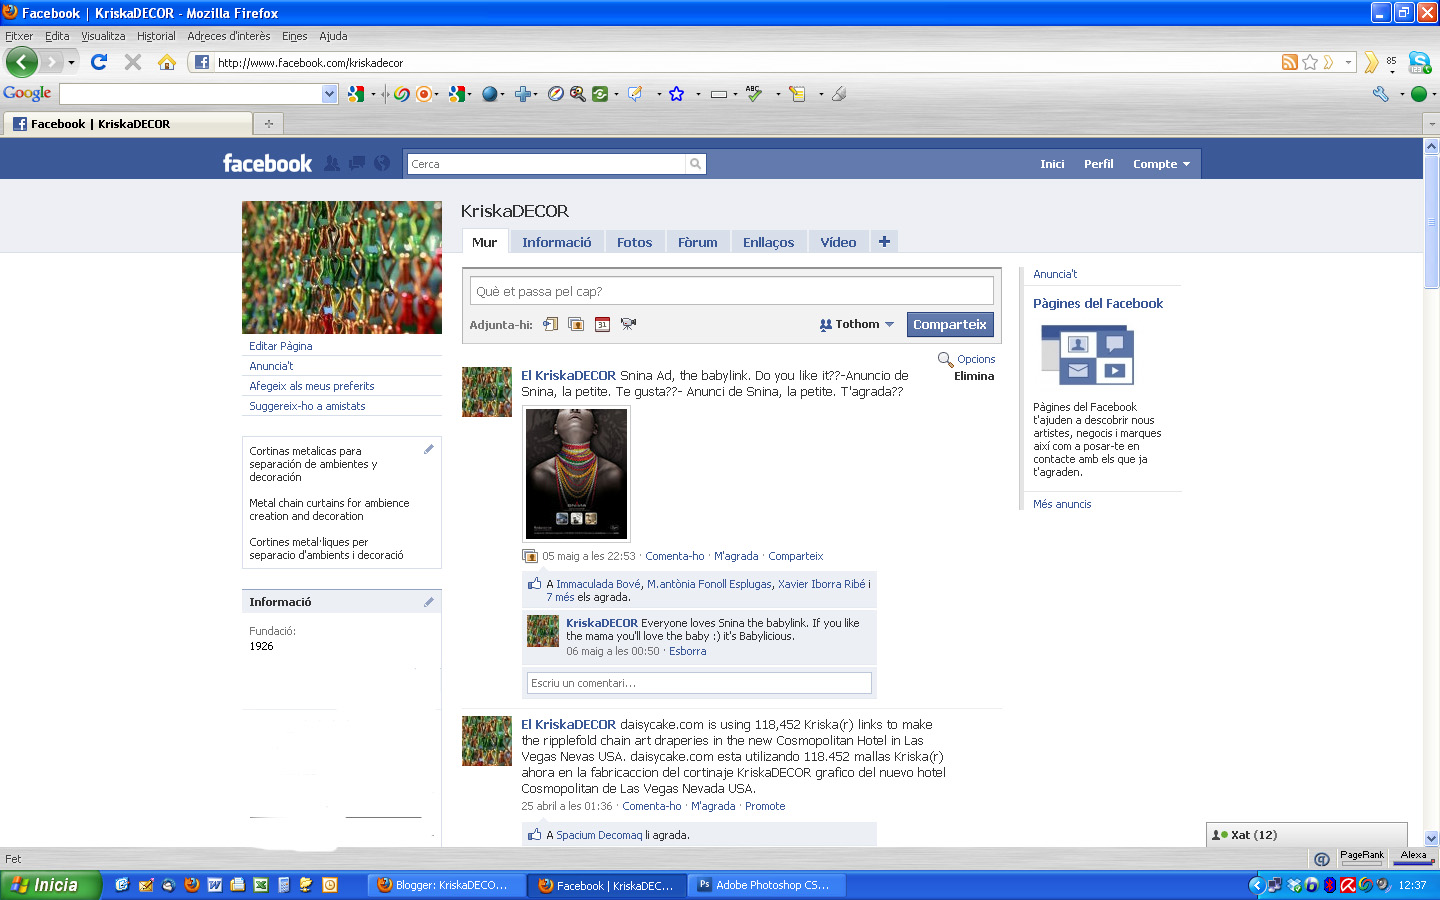Subscribe via the orange RSS feed icon
This screenshot has width=1440, height=900.
click(1290, 62)
